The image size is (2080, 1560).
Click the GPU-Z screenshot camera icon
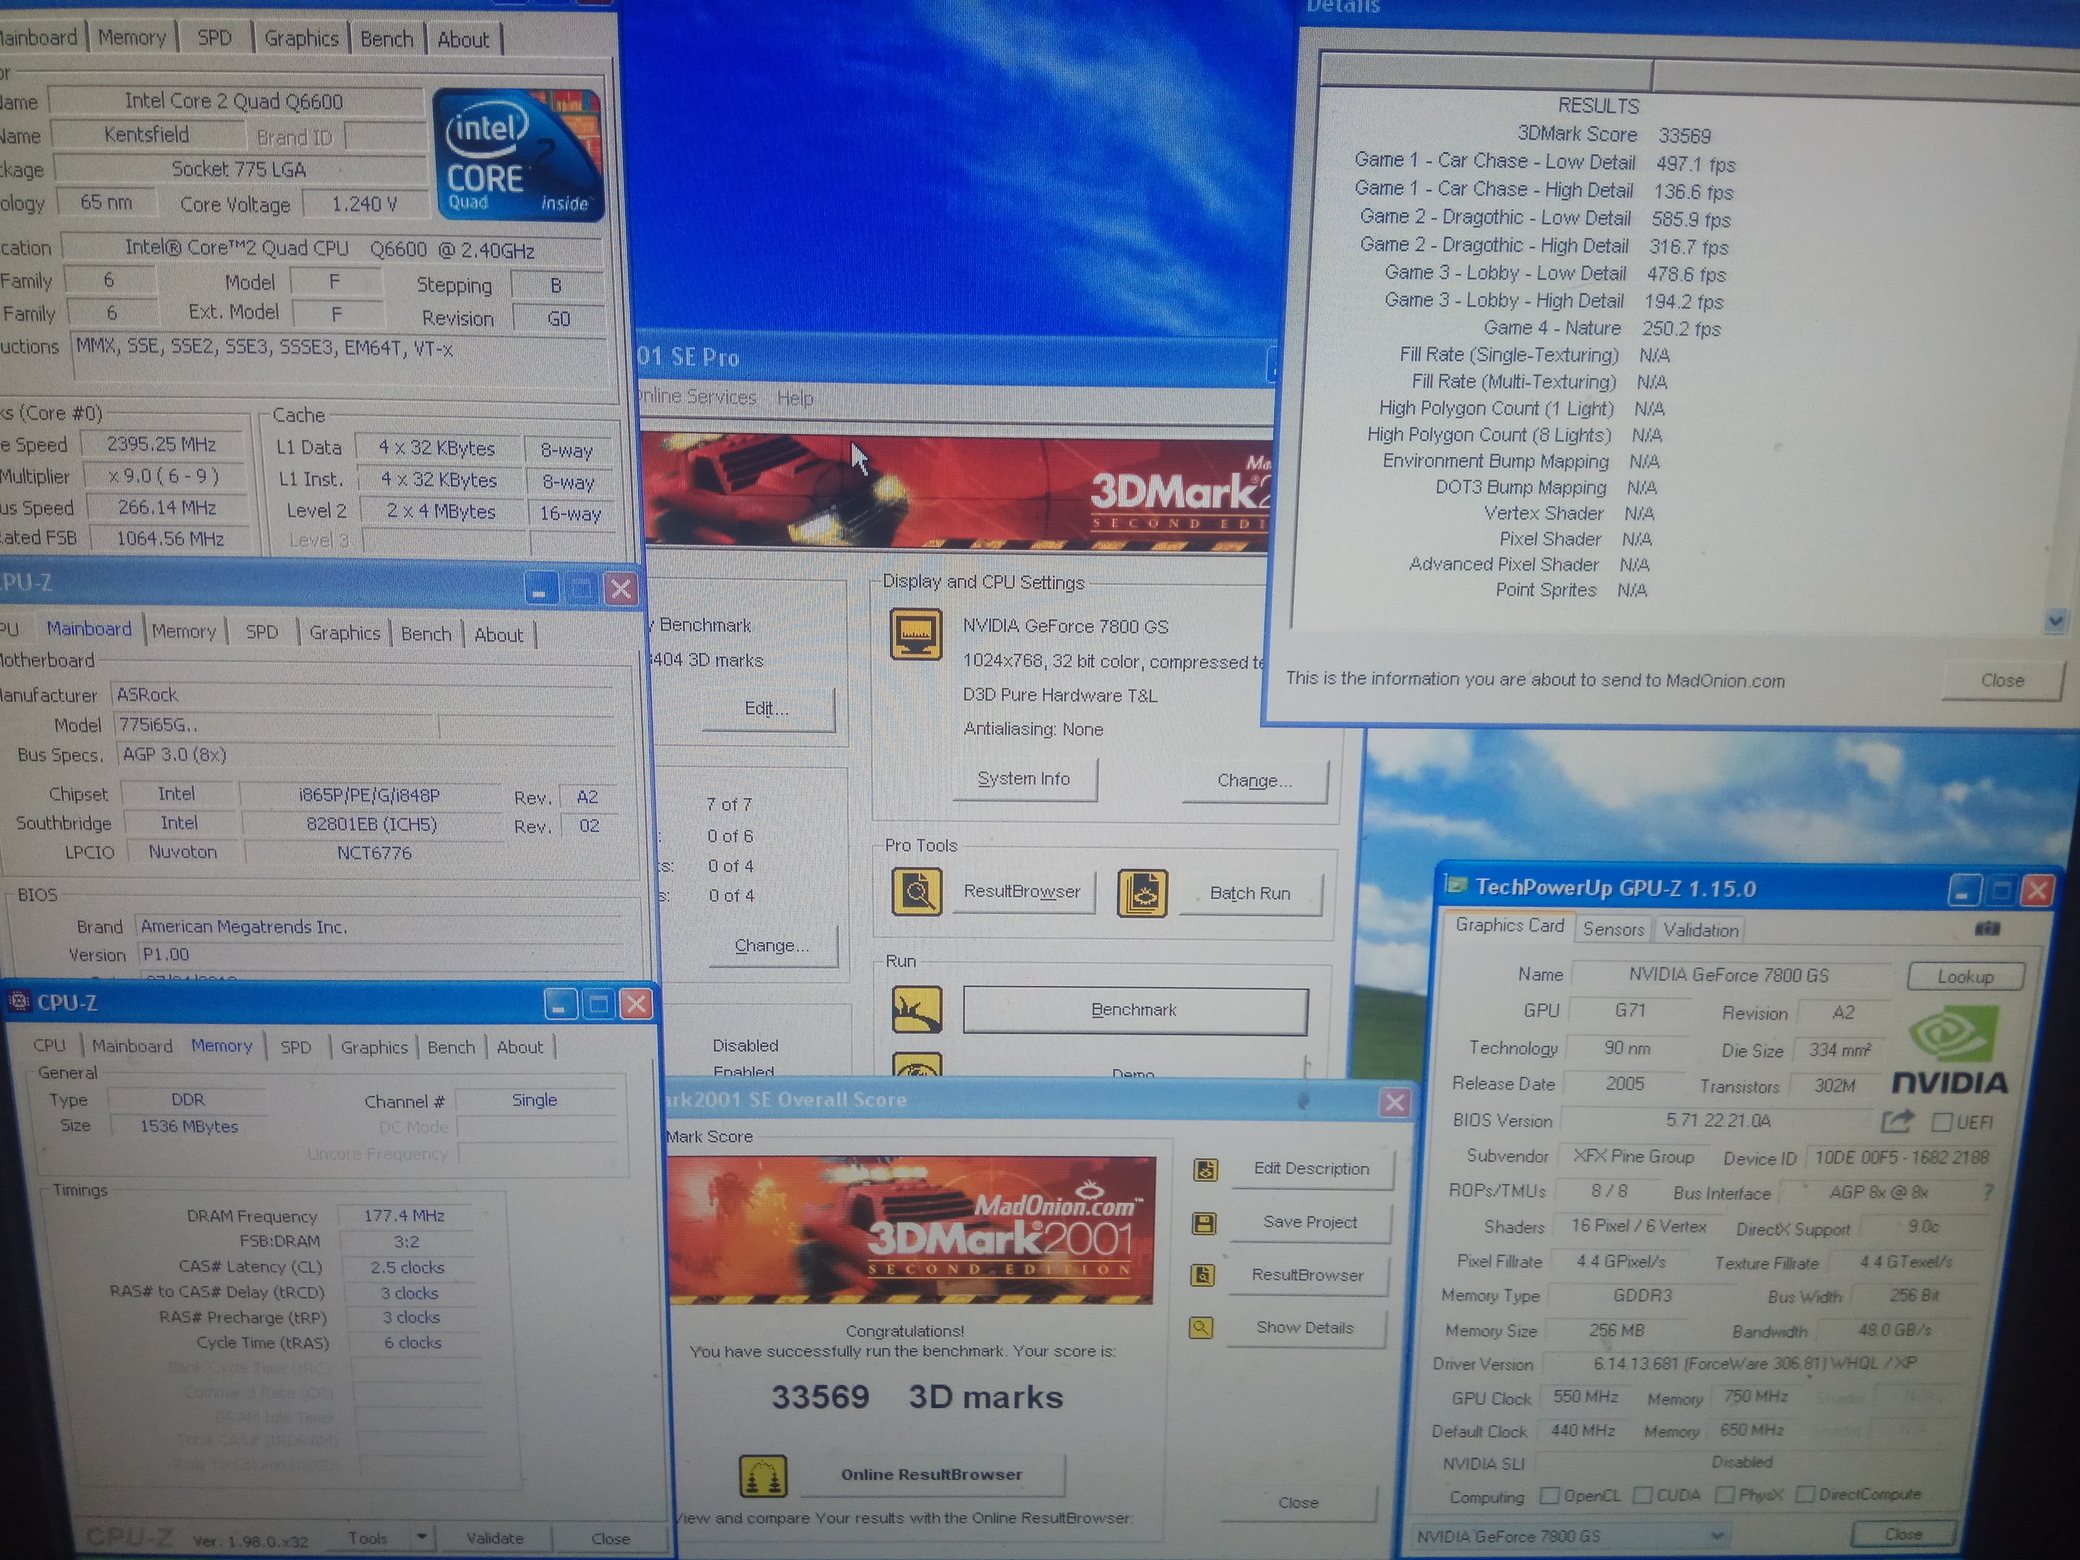click(x=1987, y=929)
